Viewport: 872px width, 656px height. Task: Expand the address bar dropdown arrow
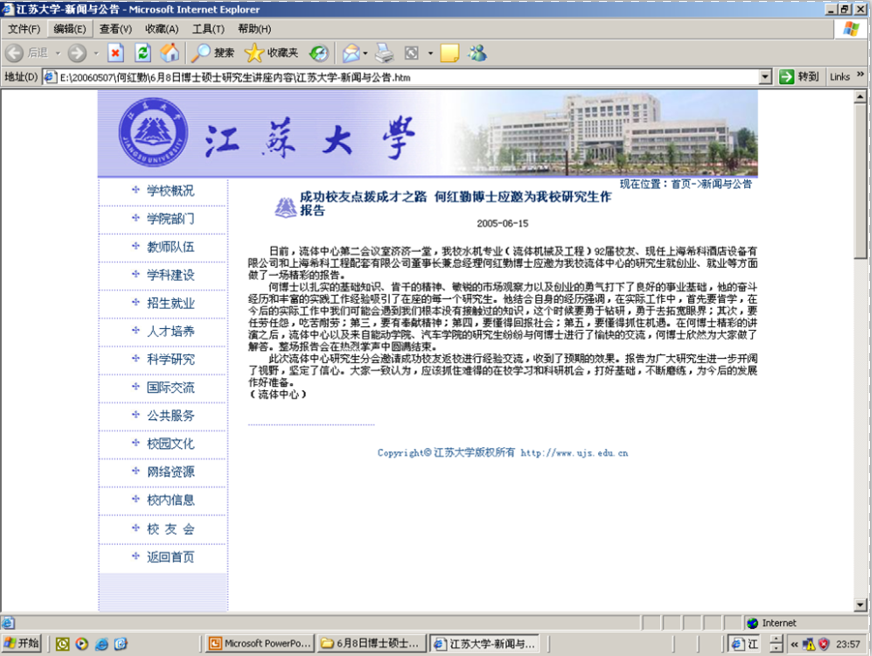click(x=765, y=77)
